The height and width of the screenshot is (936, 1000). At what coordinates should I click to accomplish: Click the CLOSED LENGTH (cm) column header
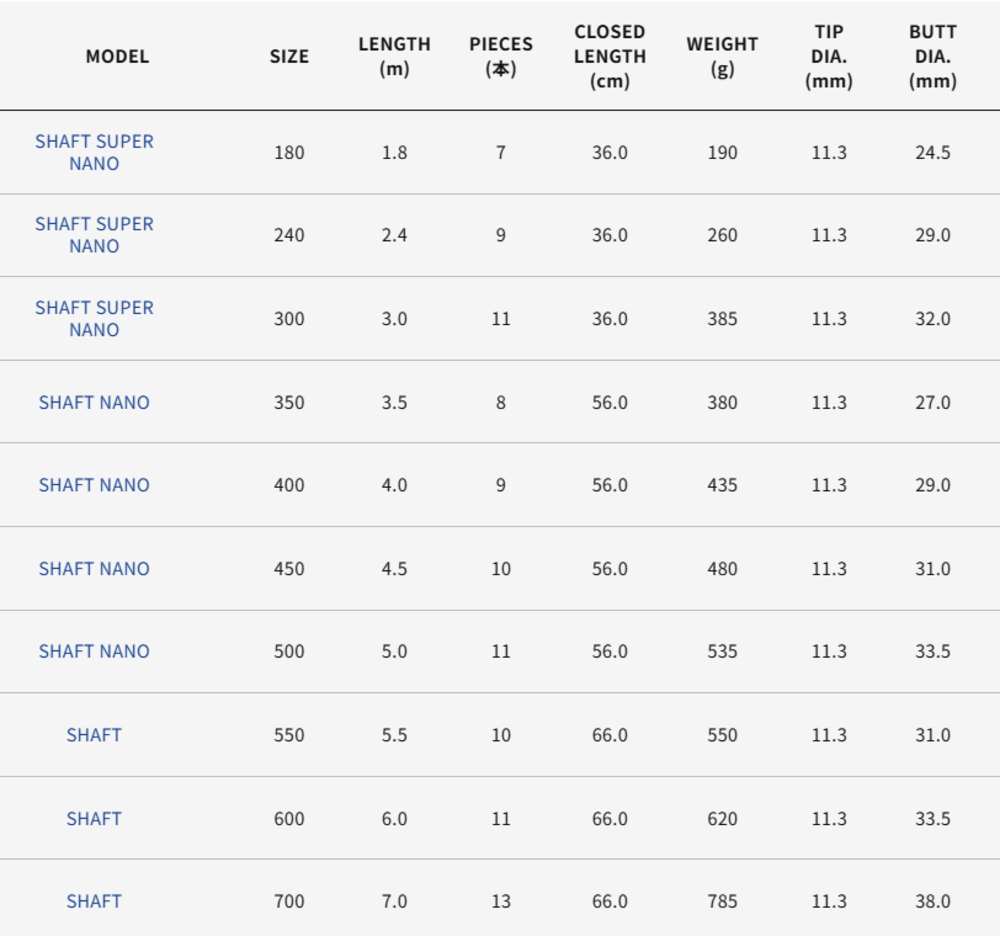(609, 56)
